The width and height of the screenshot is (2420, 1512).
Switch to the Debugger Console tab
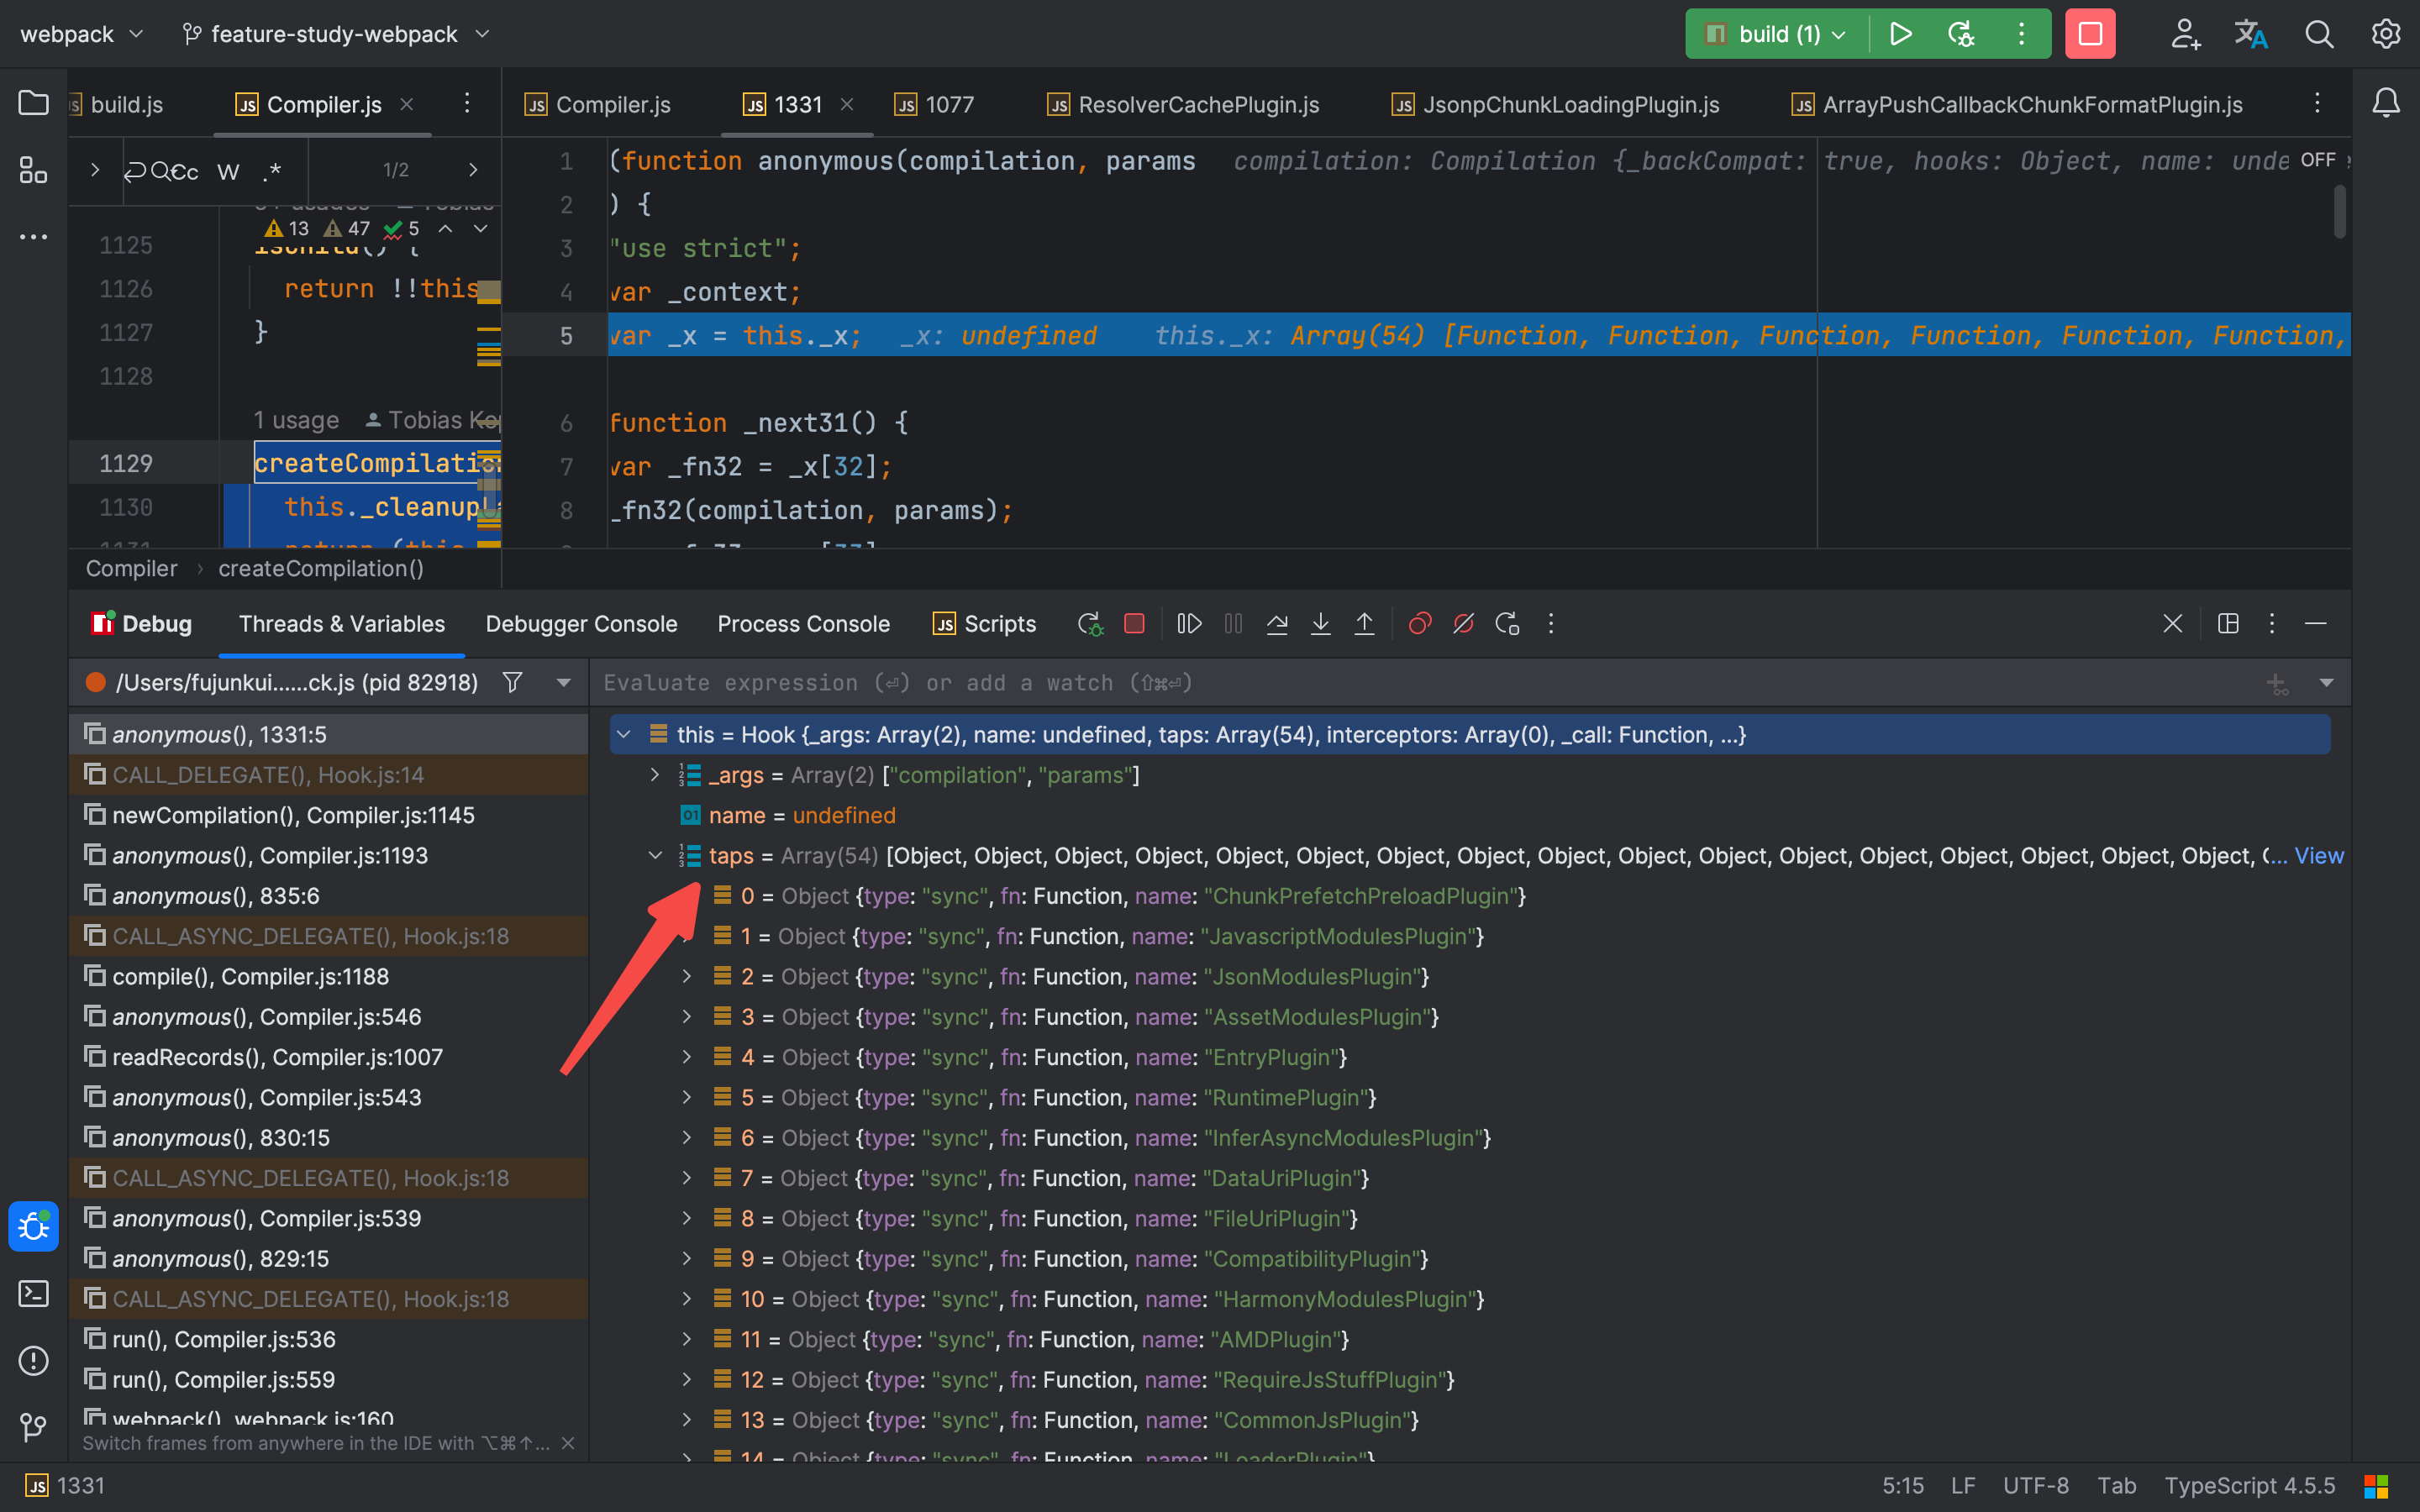[581, 624]
